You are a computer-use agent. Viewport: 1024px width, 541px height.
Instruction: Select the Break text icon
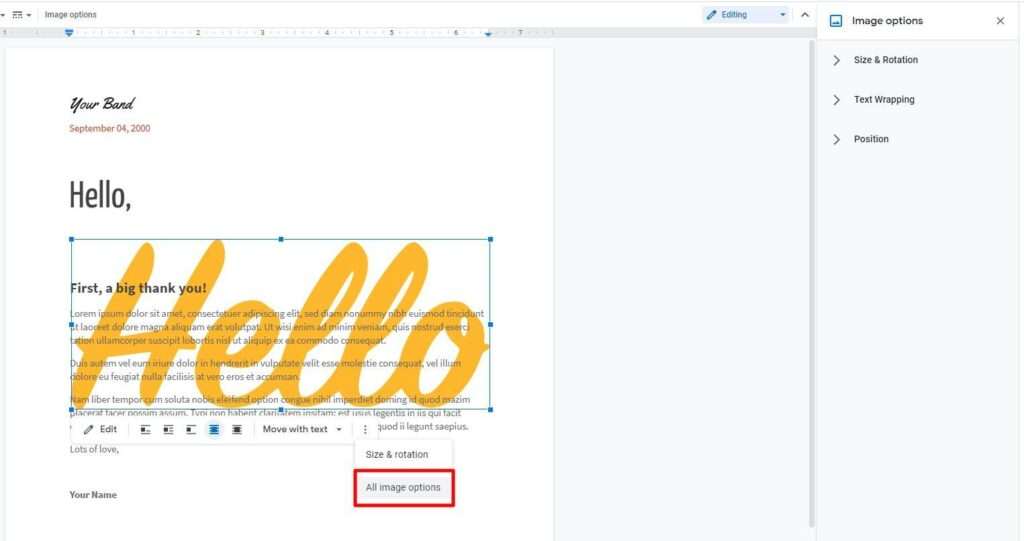tap(191, 429)
